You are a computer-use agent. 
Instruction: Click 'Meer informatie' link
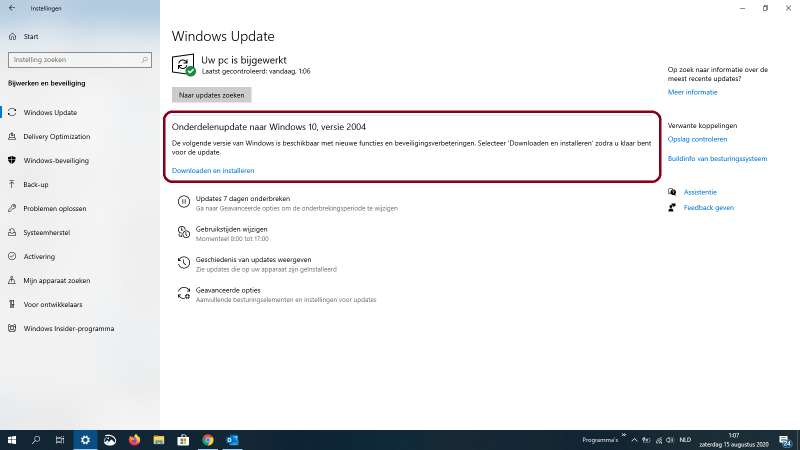coord(692,92)
